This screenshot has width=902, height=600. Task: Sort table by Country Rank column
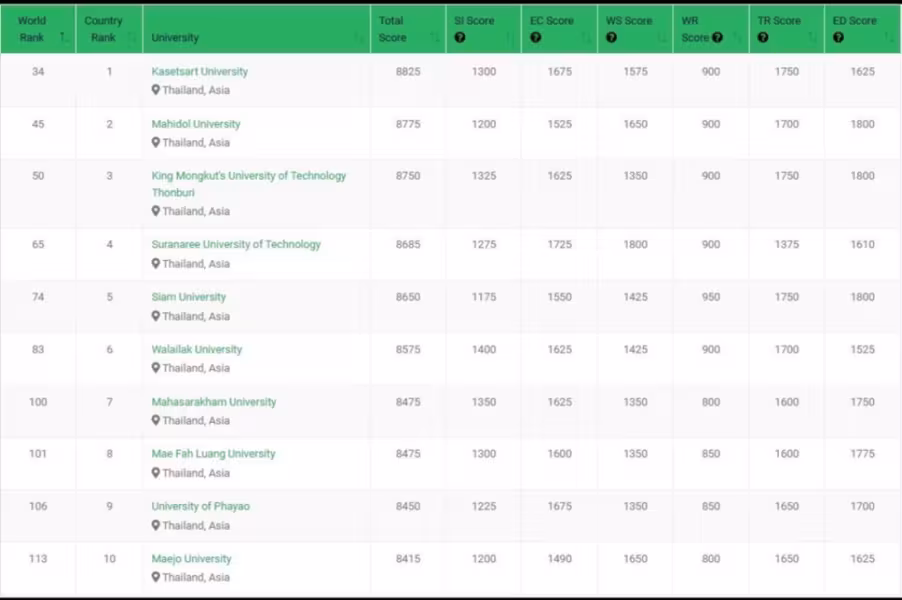(x=109, y=29)
